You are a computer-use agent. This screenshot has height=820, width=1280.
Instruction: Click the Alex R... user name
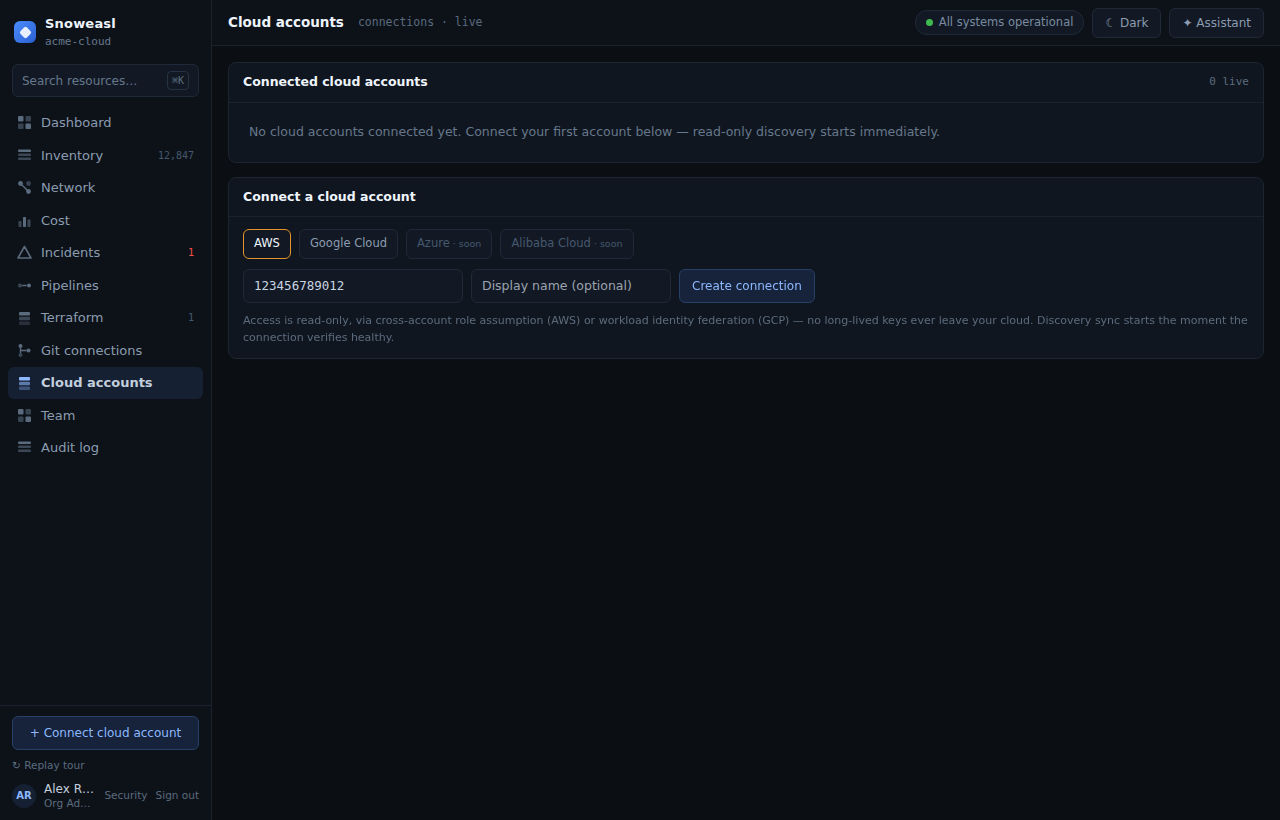pyautogui.click(x=69, y=788)
